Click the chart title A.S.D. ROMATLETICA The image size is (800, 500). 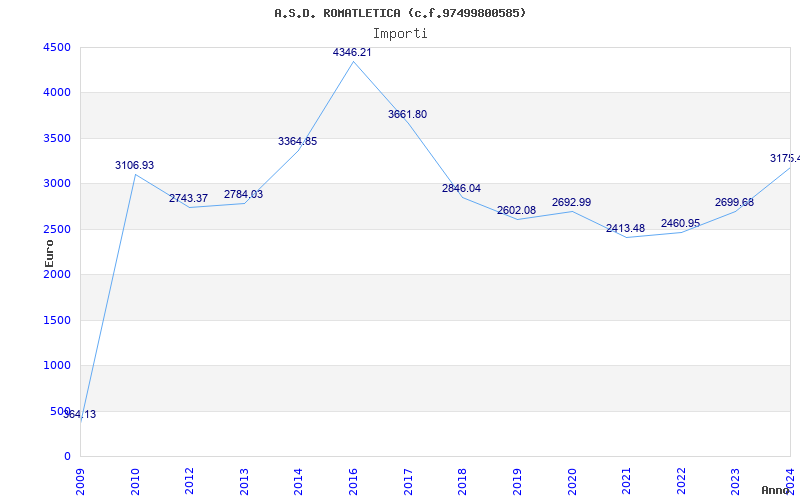(400, 13)
